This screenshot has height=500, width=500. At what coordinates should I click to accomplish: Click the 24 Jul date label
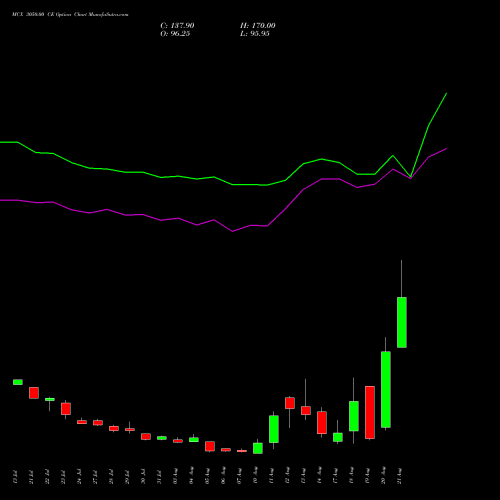(x=80, y=477)
